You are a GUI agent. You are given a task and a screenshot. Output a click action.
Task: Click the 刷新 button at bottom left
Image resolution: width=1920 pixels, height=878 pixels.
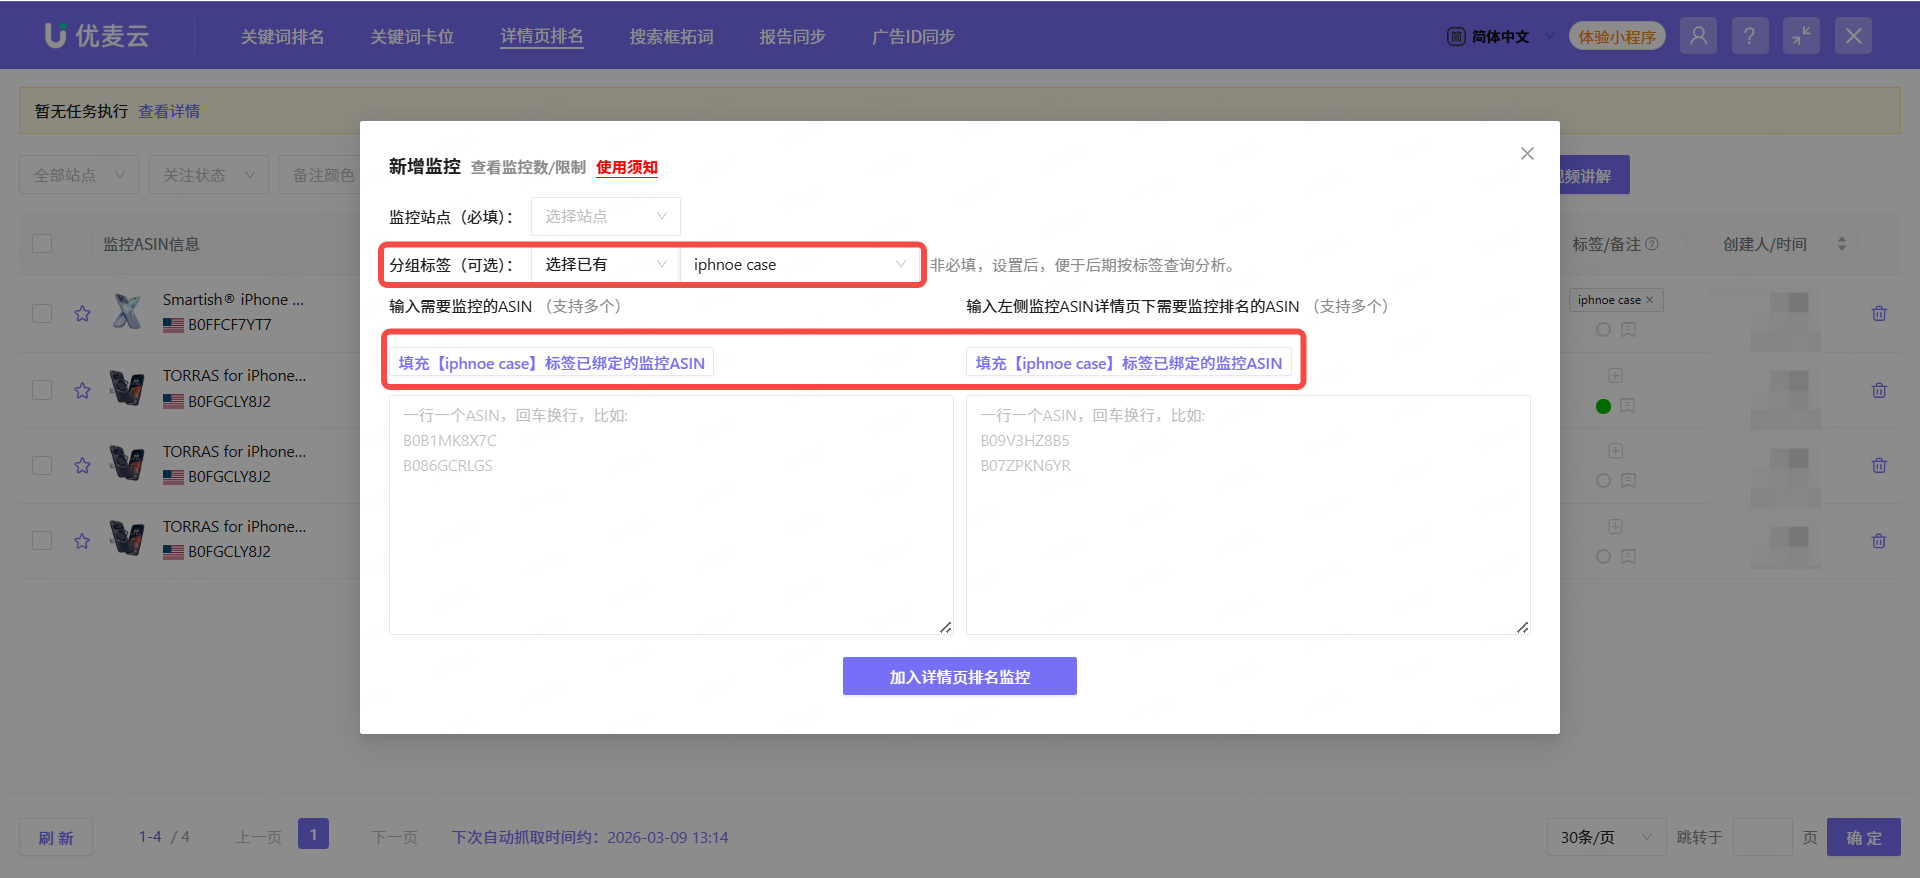pos(56,837)
